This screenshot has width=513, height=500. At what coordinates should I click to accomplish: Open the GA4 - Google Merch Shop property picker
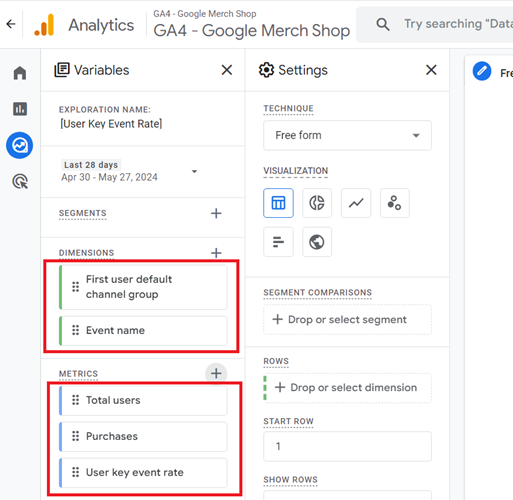[251, 25]
